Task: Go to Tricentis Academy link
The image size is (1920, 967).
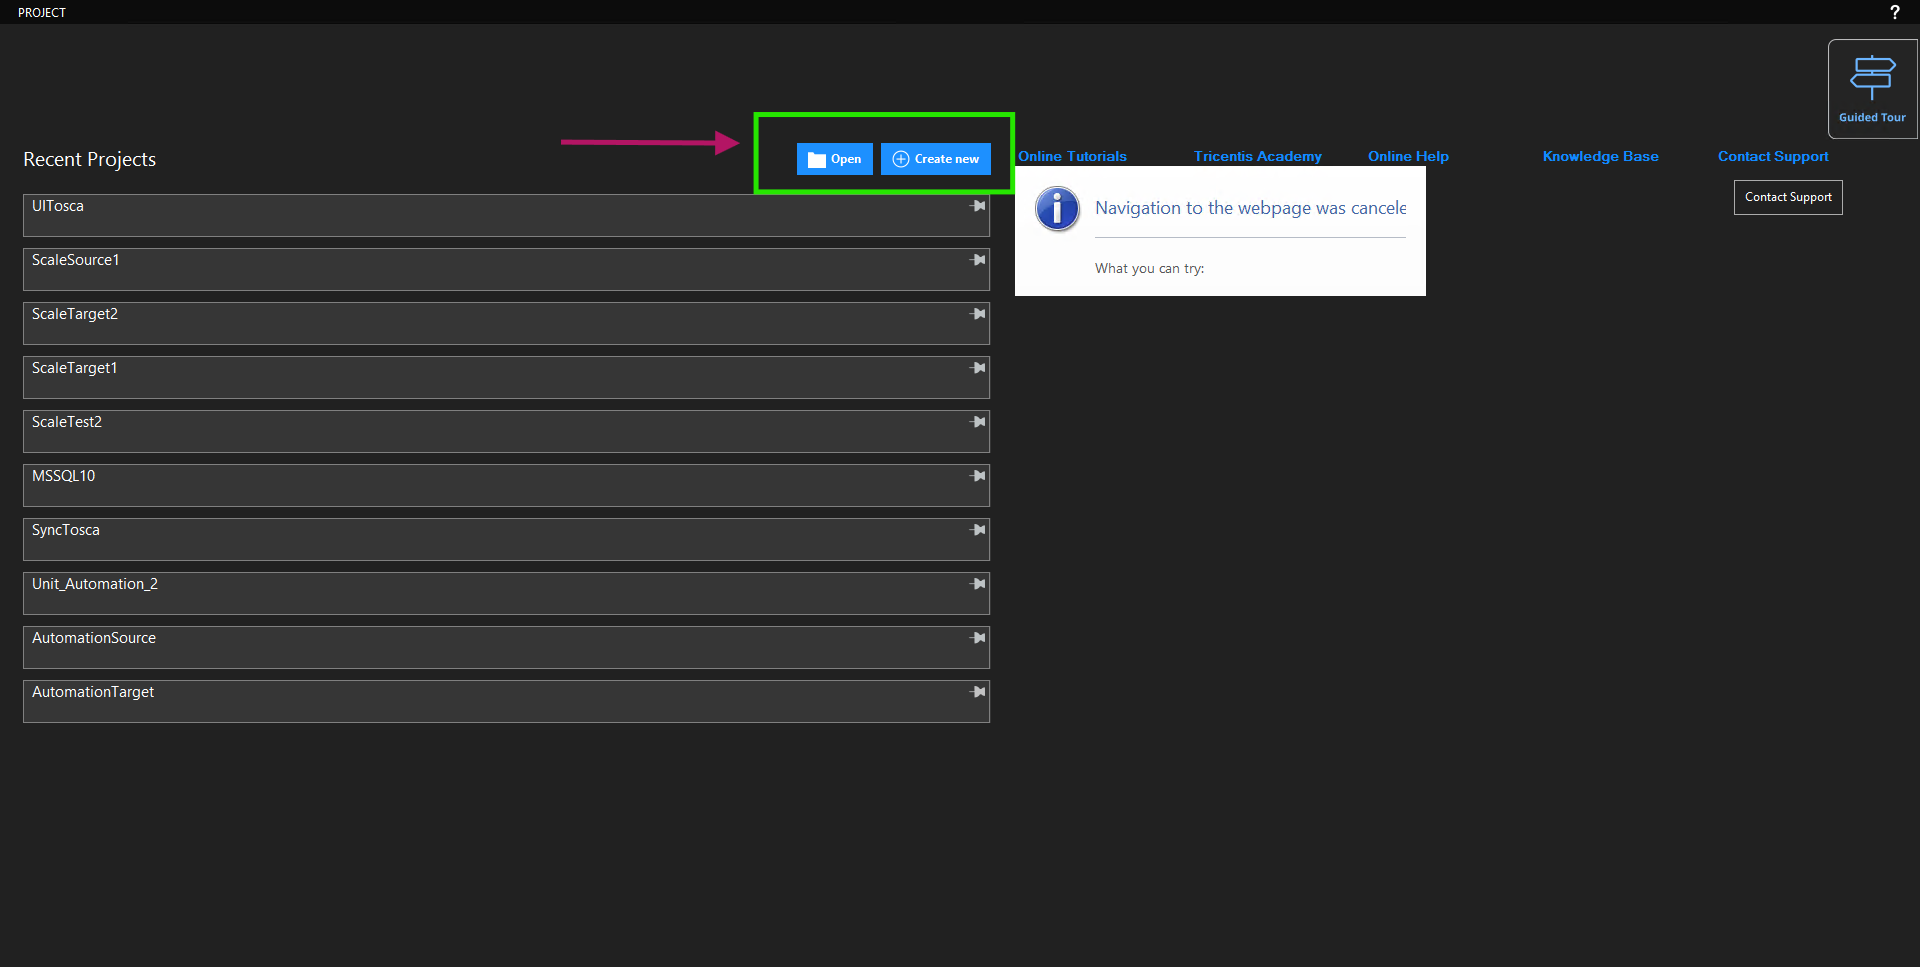Action: (1257, 156)
